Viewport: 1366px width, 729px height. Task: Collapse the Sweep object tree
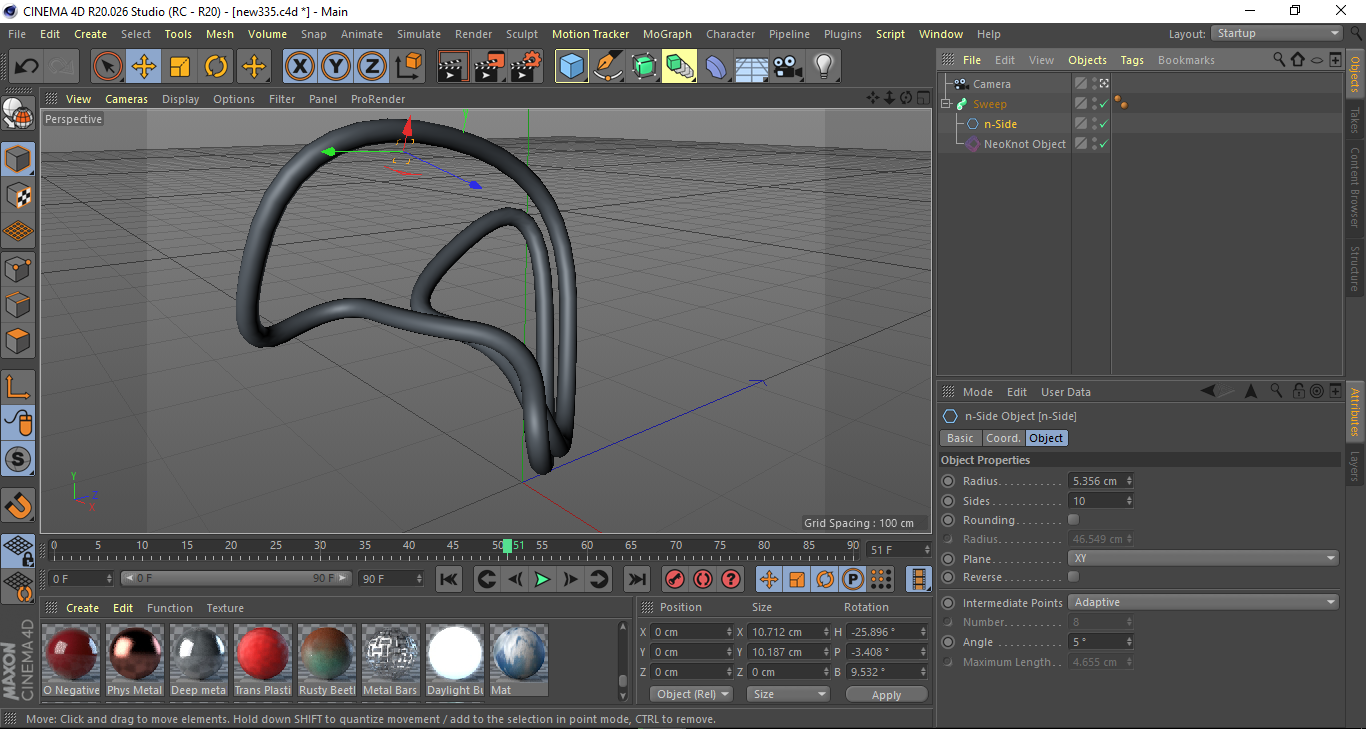click(x=946, y=104)
